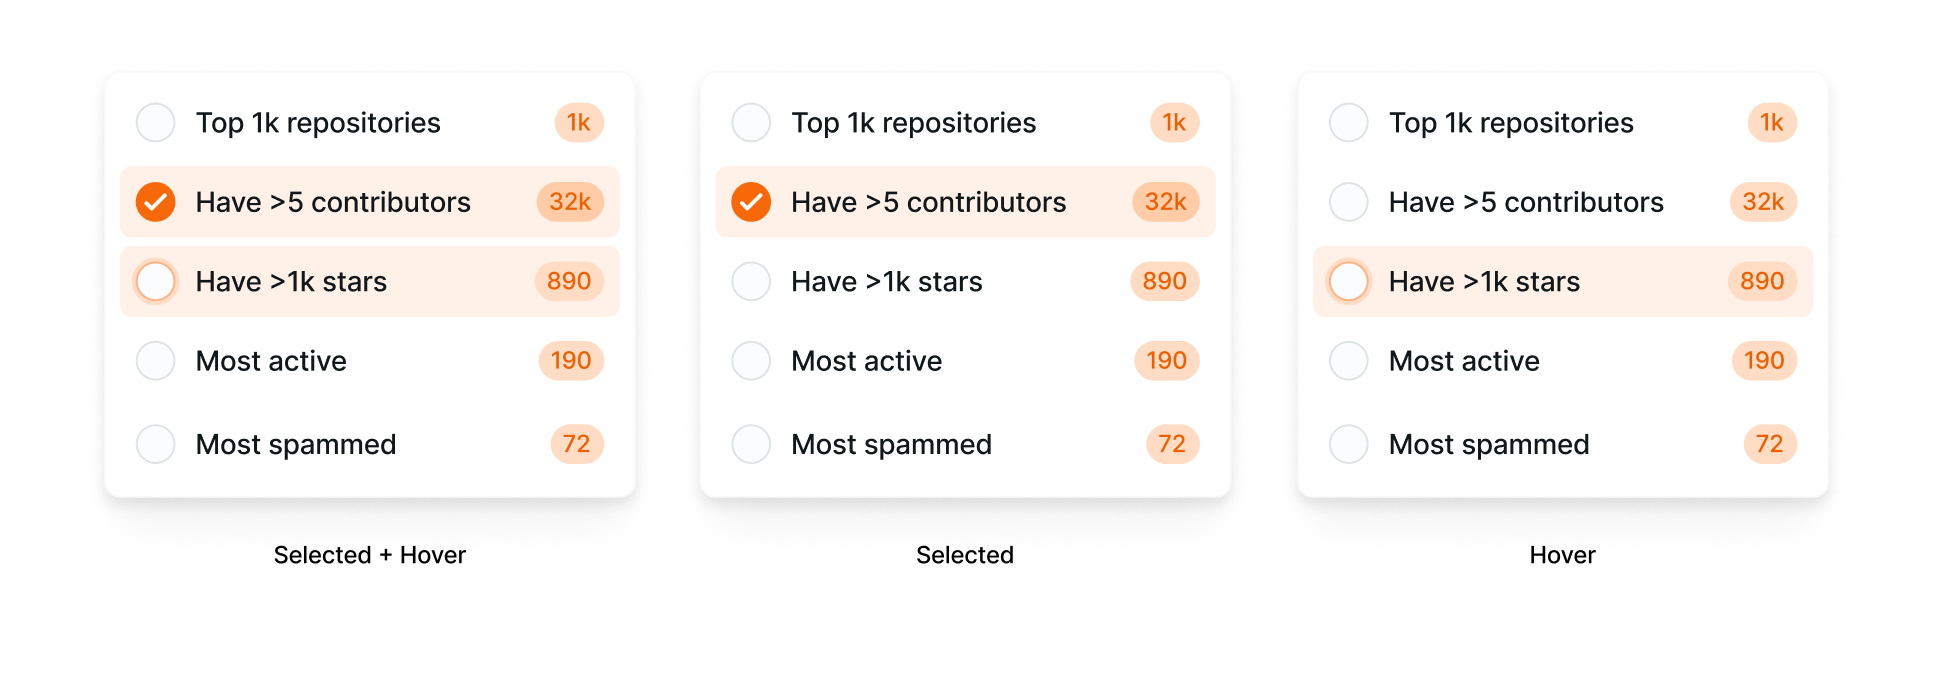Image resolution: width=1946 pixels, height=679 pixels.
Task: Click the '72' badge beside Most spammed
Action: coord(576,444)
